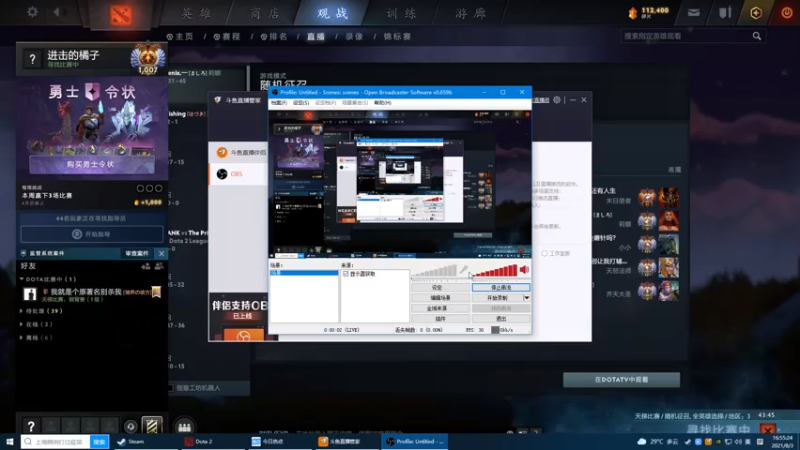Image resolution: width=800 pixels, height=450 pixels.
Task: Open the 开始录制 dropdown arrow in OBS
Action: coord(527,298)
